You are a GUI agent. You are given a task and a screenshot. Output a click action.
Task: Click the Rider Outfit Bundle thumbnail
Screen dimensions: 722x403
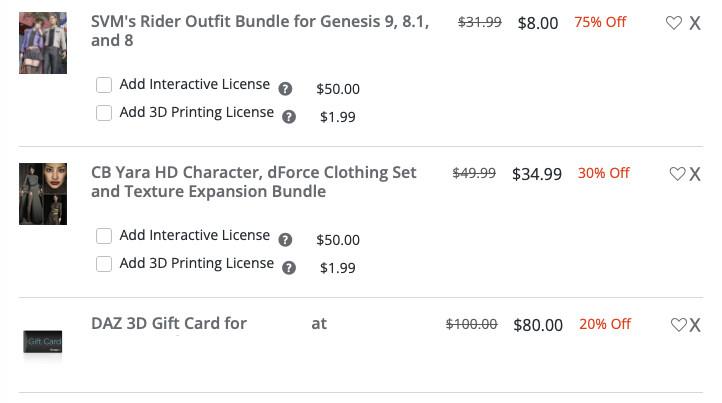point(43,43)
